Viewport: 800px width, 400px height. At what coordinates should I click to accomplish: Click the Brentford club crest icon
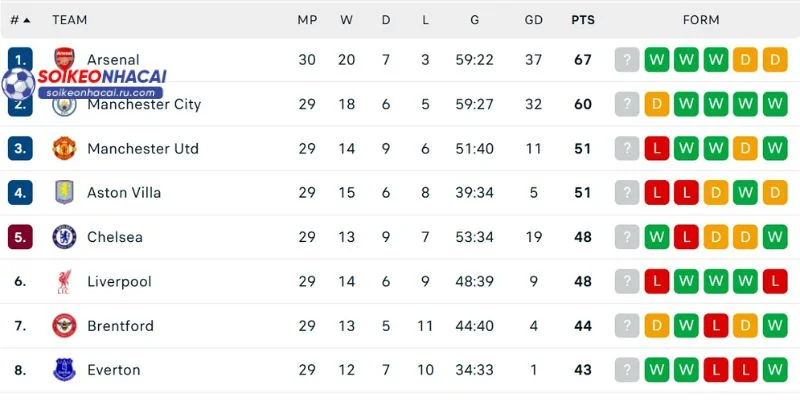(64, 325)
